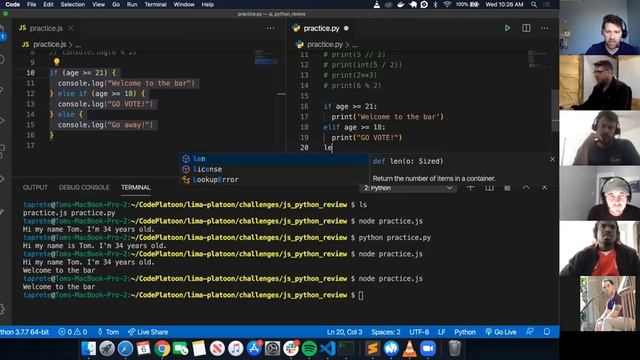The width and height of the screenshot is (640, 360).
Task: Click the terminal prompt input area
Action: point(360,295)
